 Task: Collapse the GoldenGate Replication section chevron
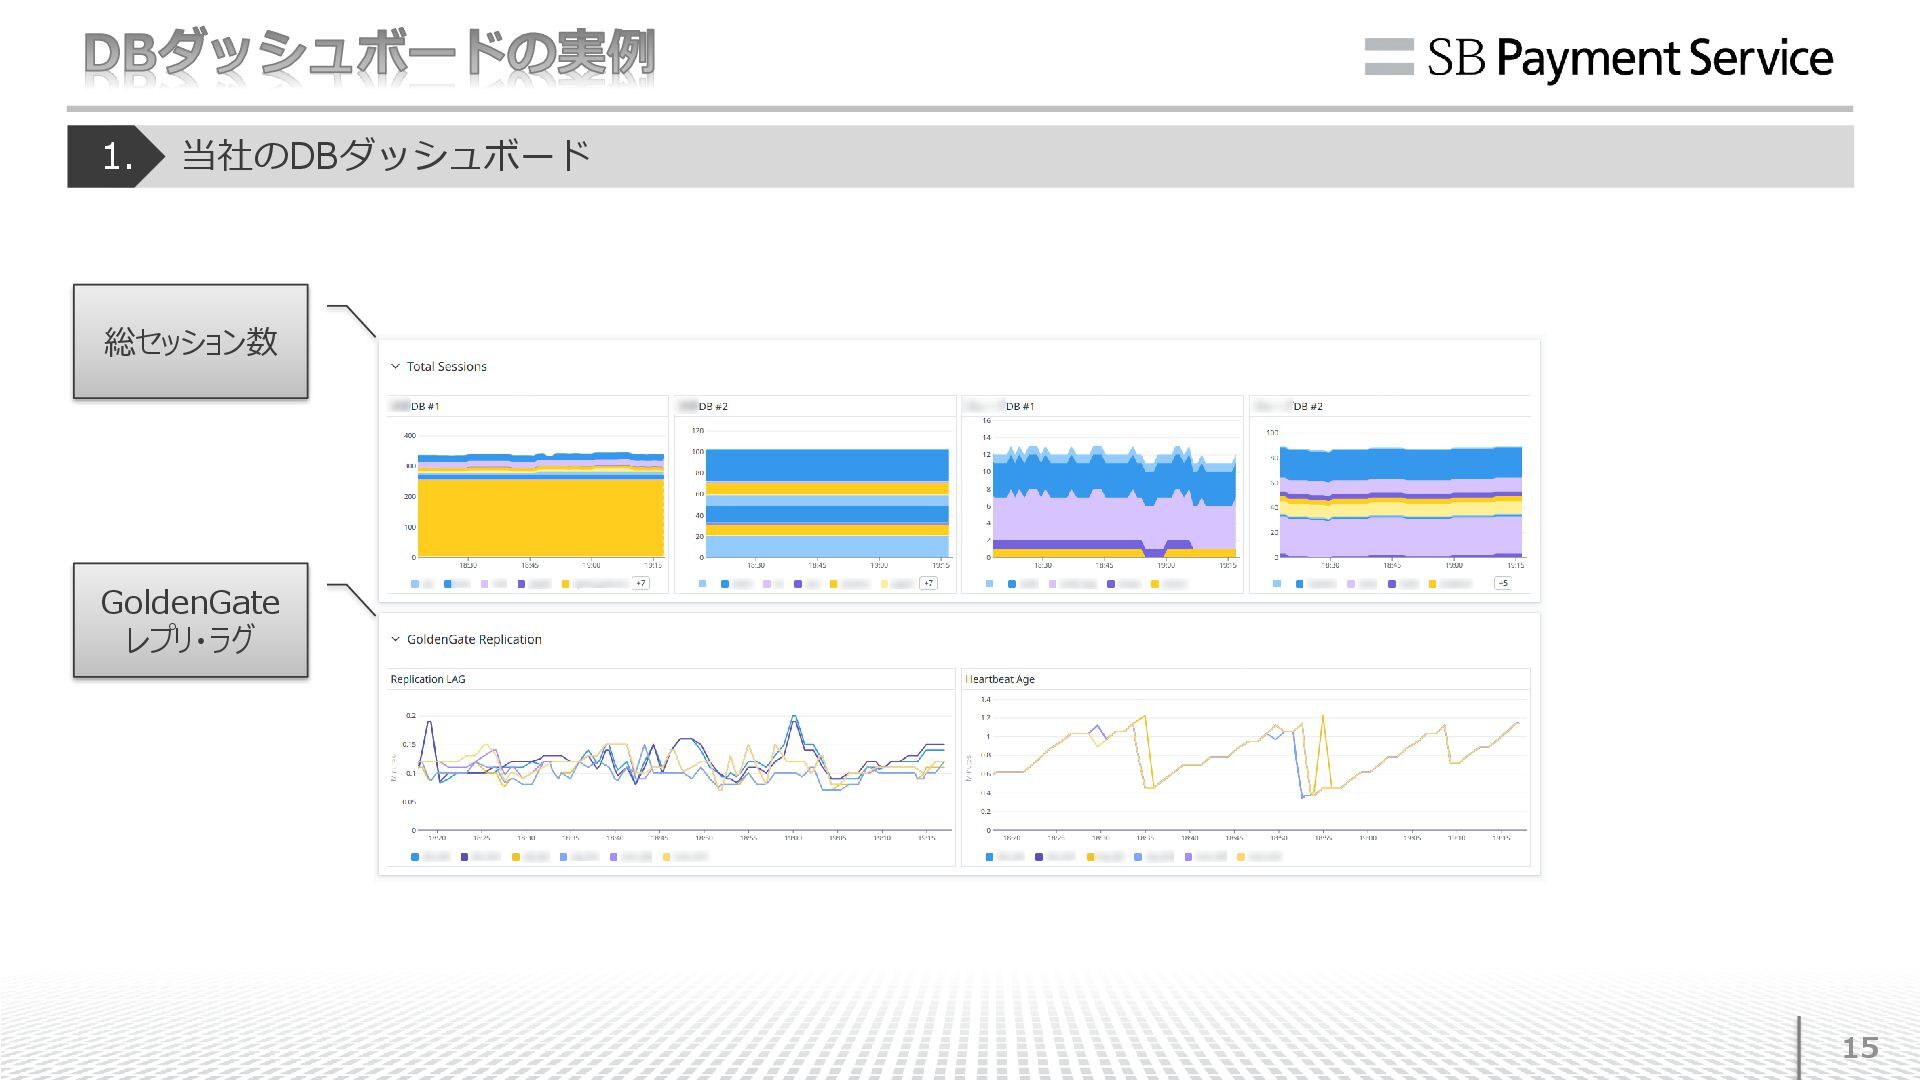click(395, 639)
